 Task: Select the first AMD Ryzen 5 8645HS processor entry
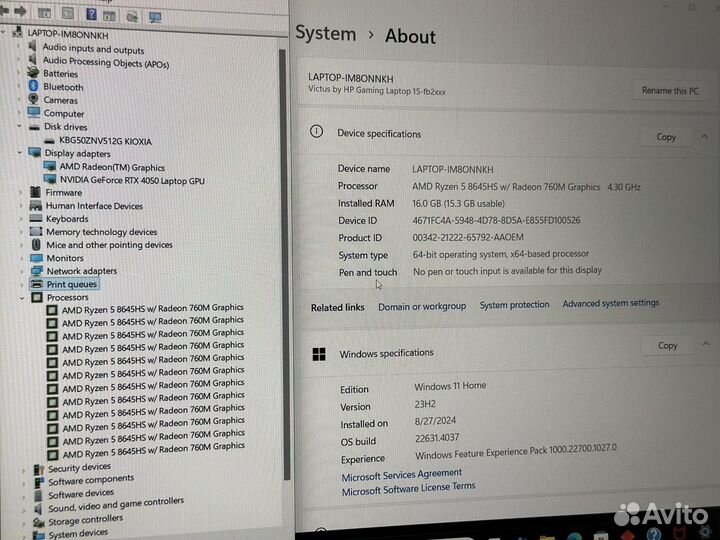tap(152, 308)
